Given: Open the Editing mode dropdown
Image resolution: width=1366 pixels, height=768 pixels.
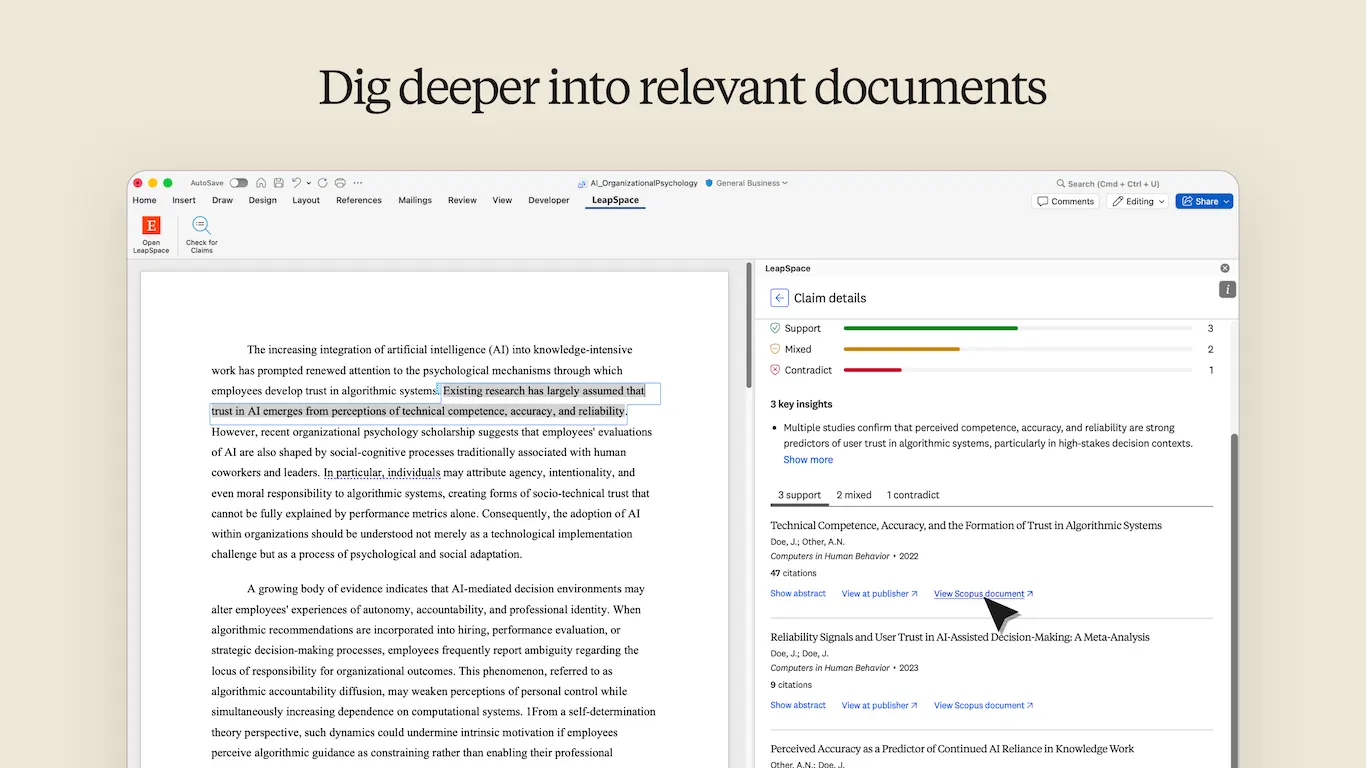Looking at the screenshot, I should [1138, 201].
